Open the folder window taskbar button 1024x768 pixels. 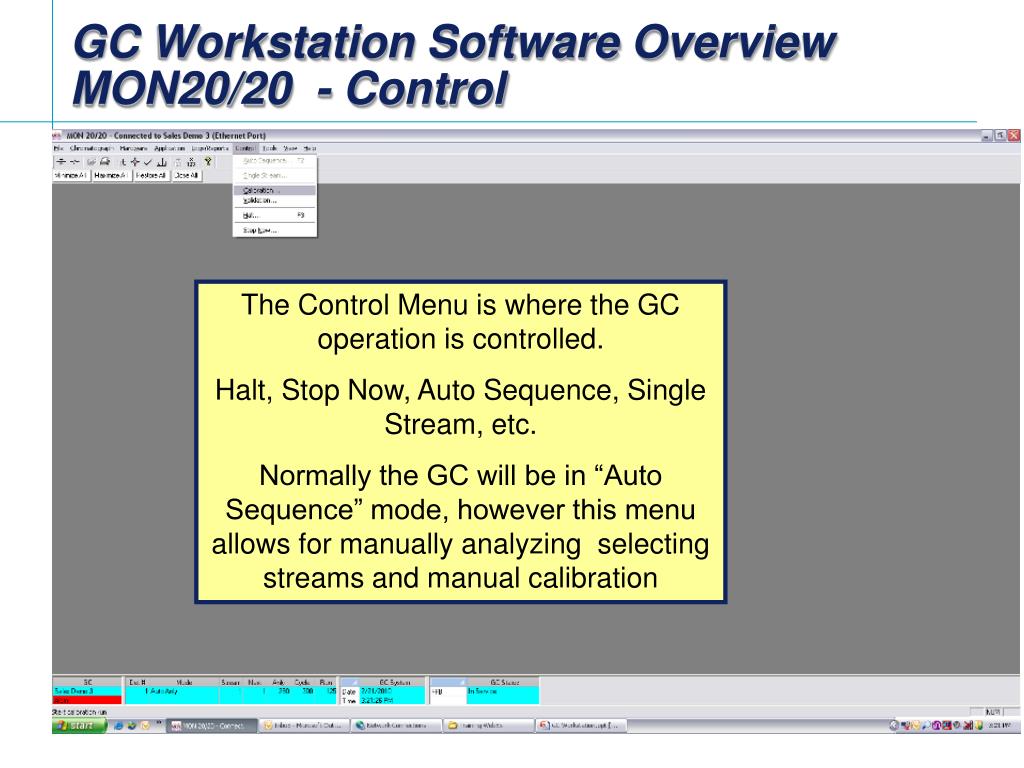[488, 726]
